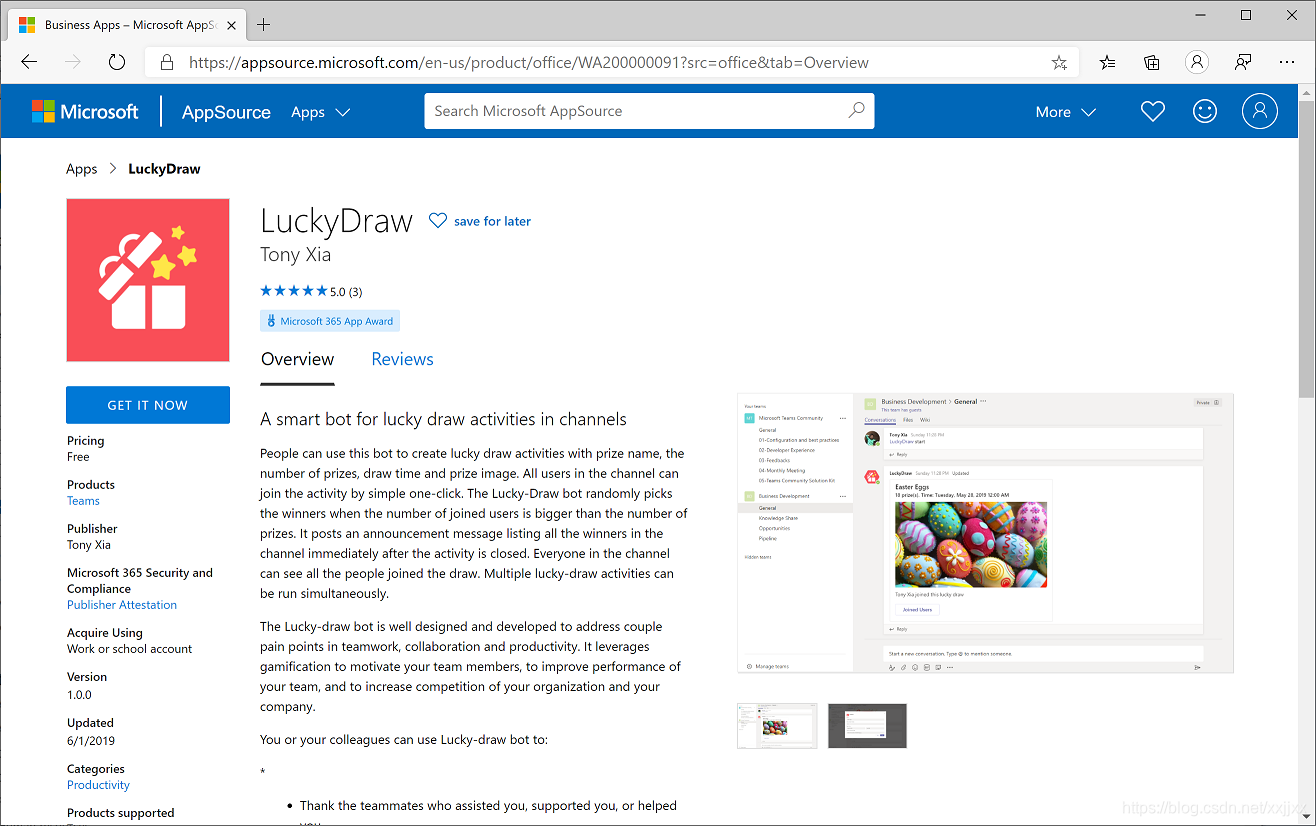
Task: Open the AppSource account sign-in icon
Action: pyautogui.click(x=1260, y=112)
